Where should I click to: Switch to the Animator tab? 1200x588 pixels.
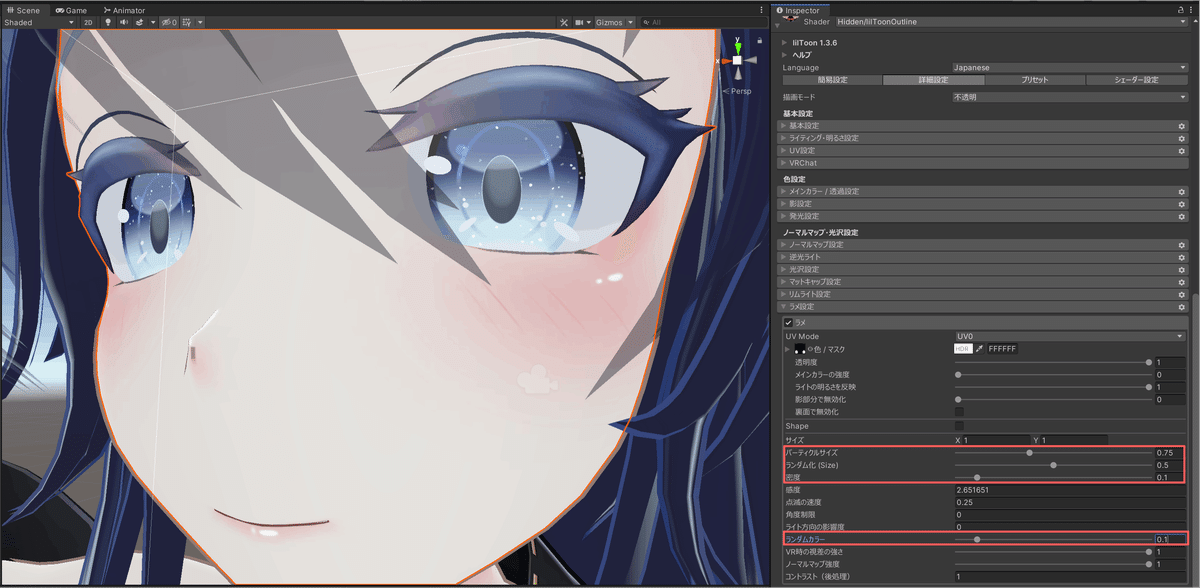tap(123, 10)
